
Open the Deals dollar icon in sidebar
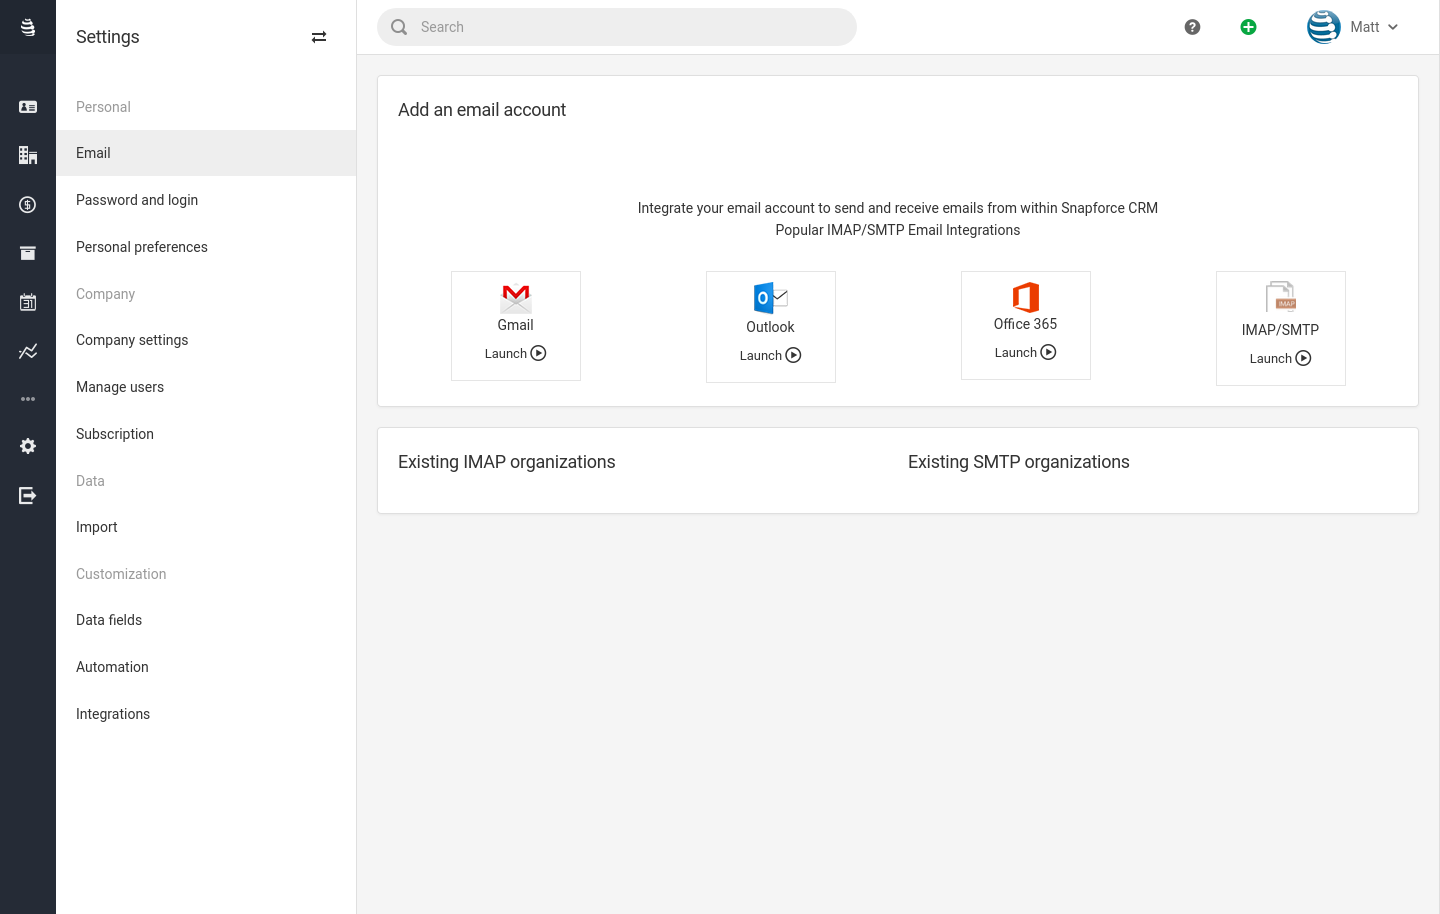pyautogui.click(x=28, y=205)
